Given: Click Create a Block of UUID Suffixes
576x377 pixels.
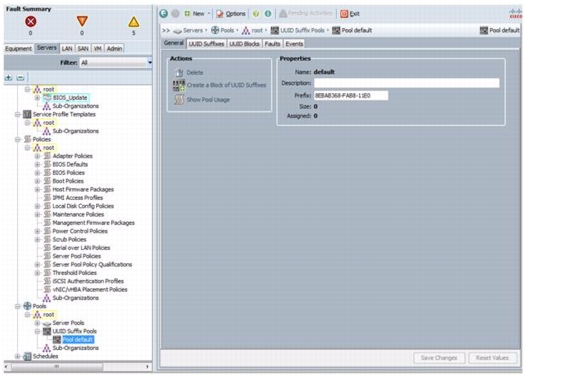Looking at the screenshot, I should pyautogui.click(x=226, y=85).
